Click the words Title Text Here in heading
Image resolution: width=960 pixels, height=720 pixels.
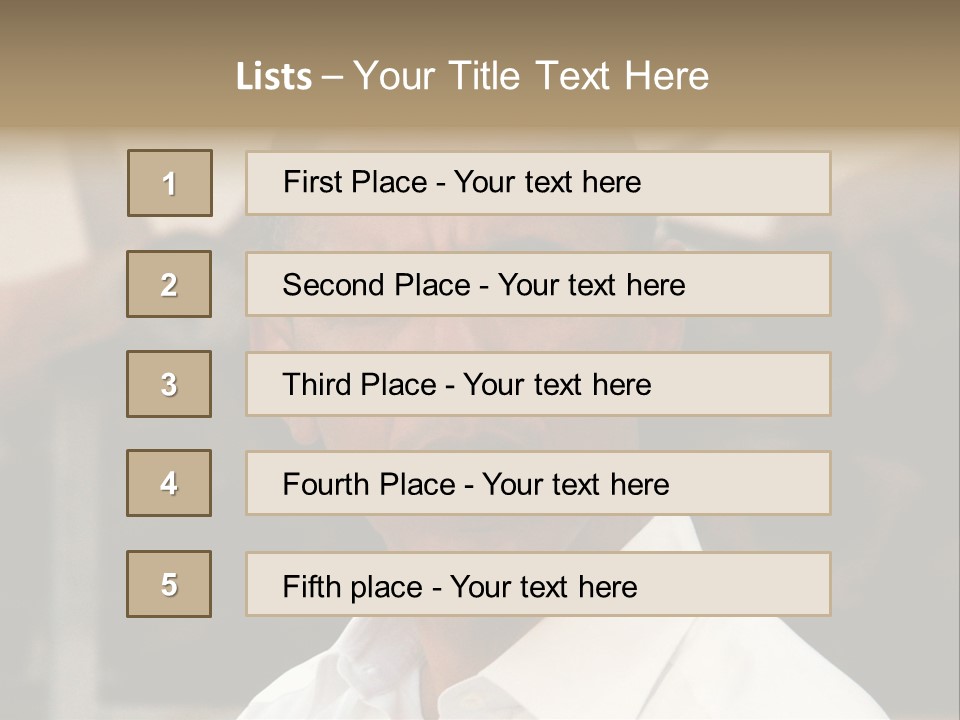[x=579, y=76]
